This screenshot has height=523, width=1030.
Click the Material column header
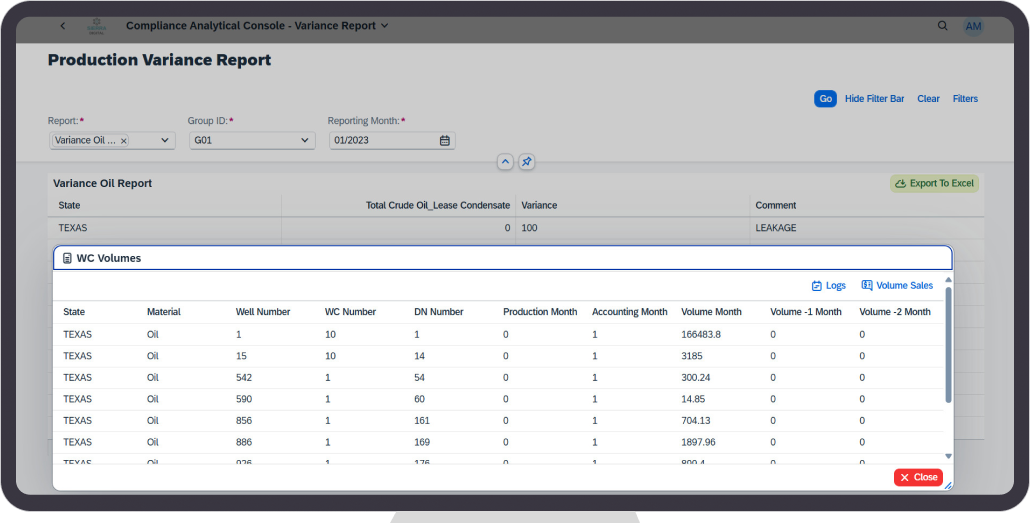164,312
